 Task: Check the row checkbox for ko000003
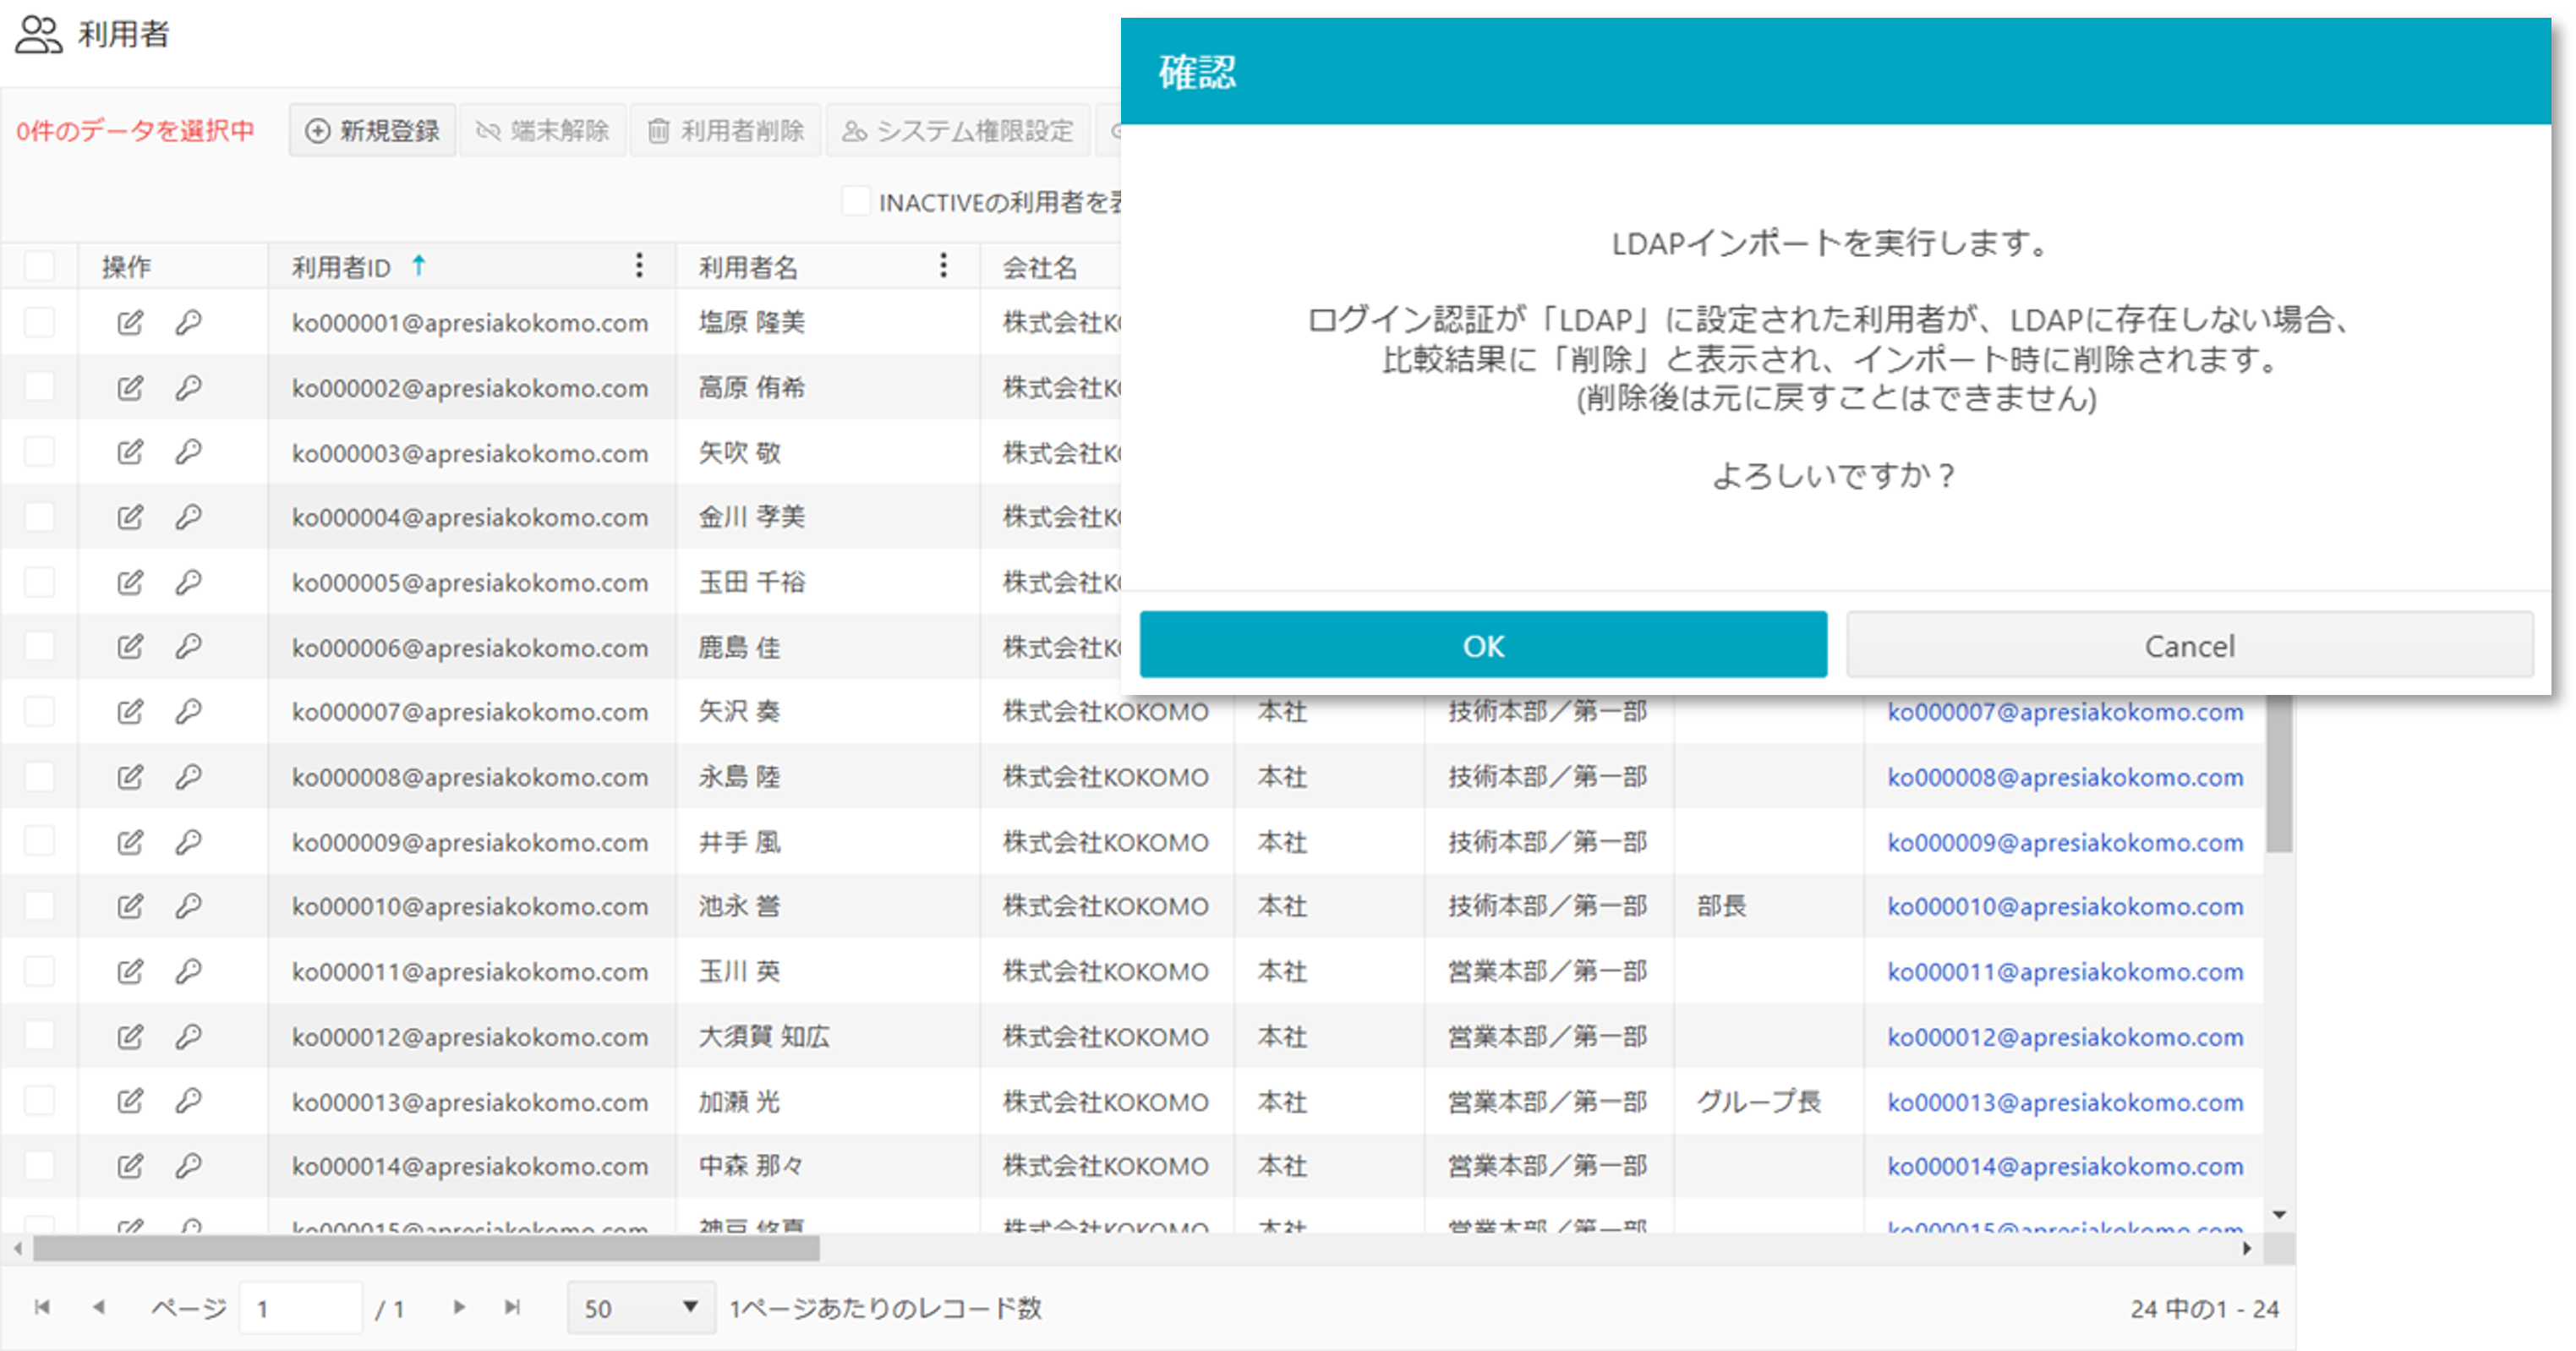(39, 452)
